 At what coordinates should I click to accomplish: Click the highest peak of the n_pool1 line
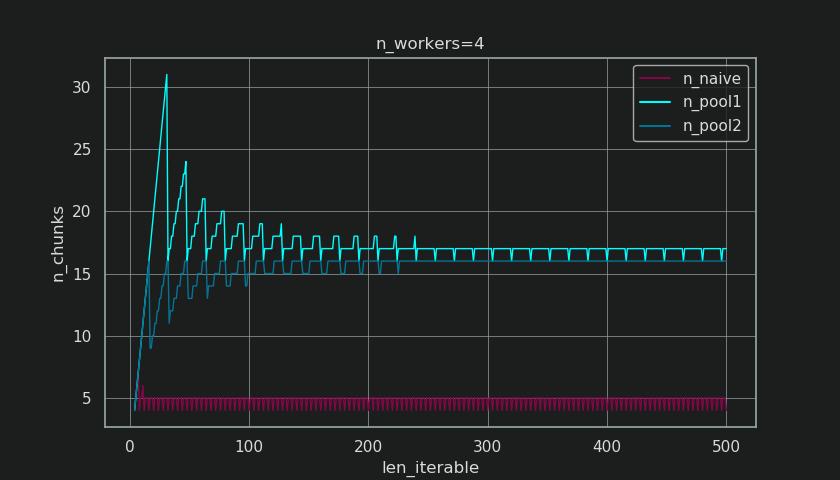166,75
